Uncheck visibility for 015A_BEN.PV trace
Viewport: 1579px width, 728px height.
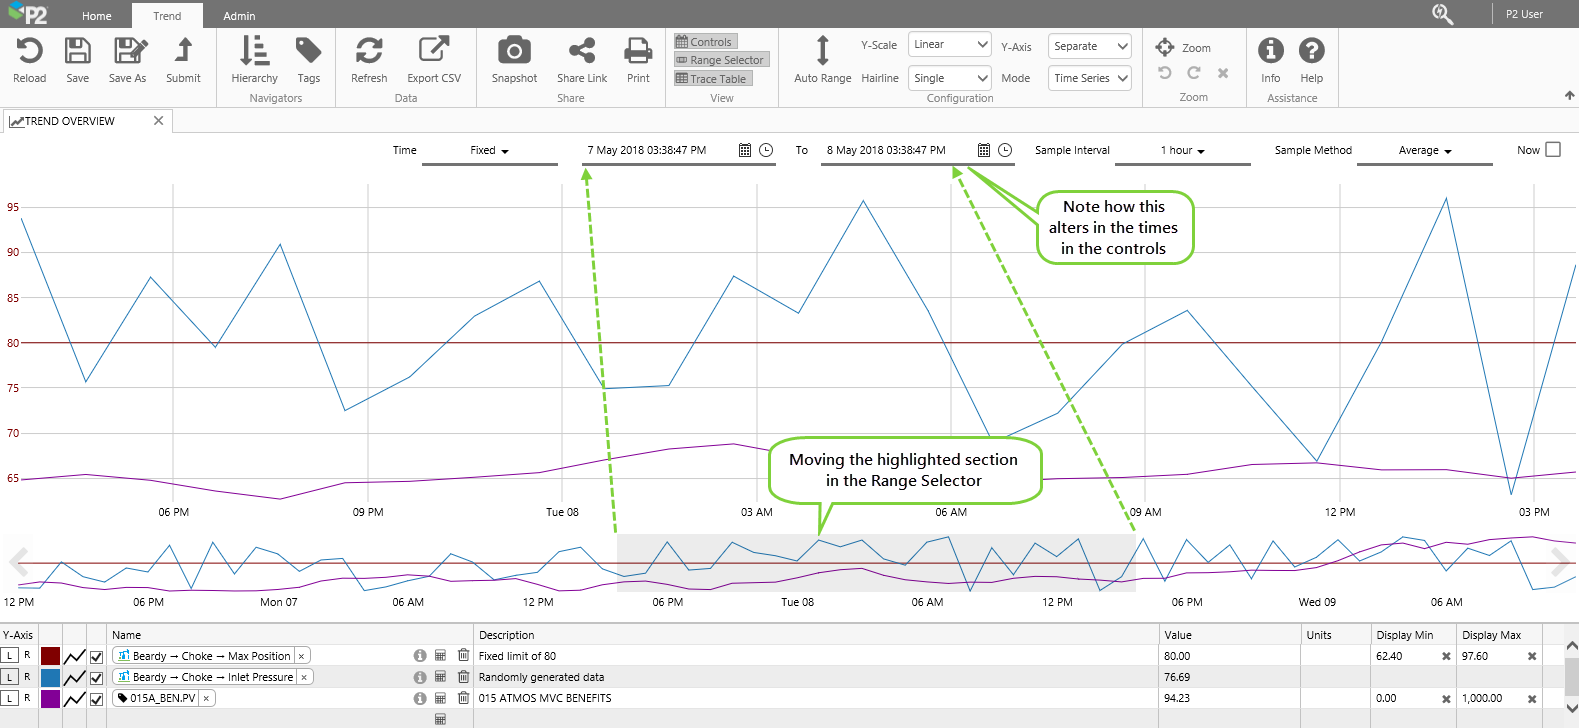click(96, 699)
